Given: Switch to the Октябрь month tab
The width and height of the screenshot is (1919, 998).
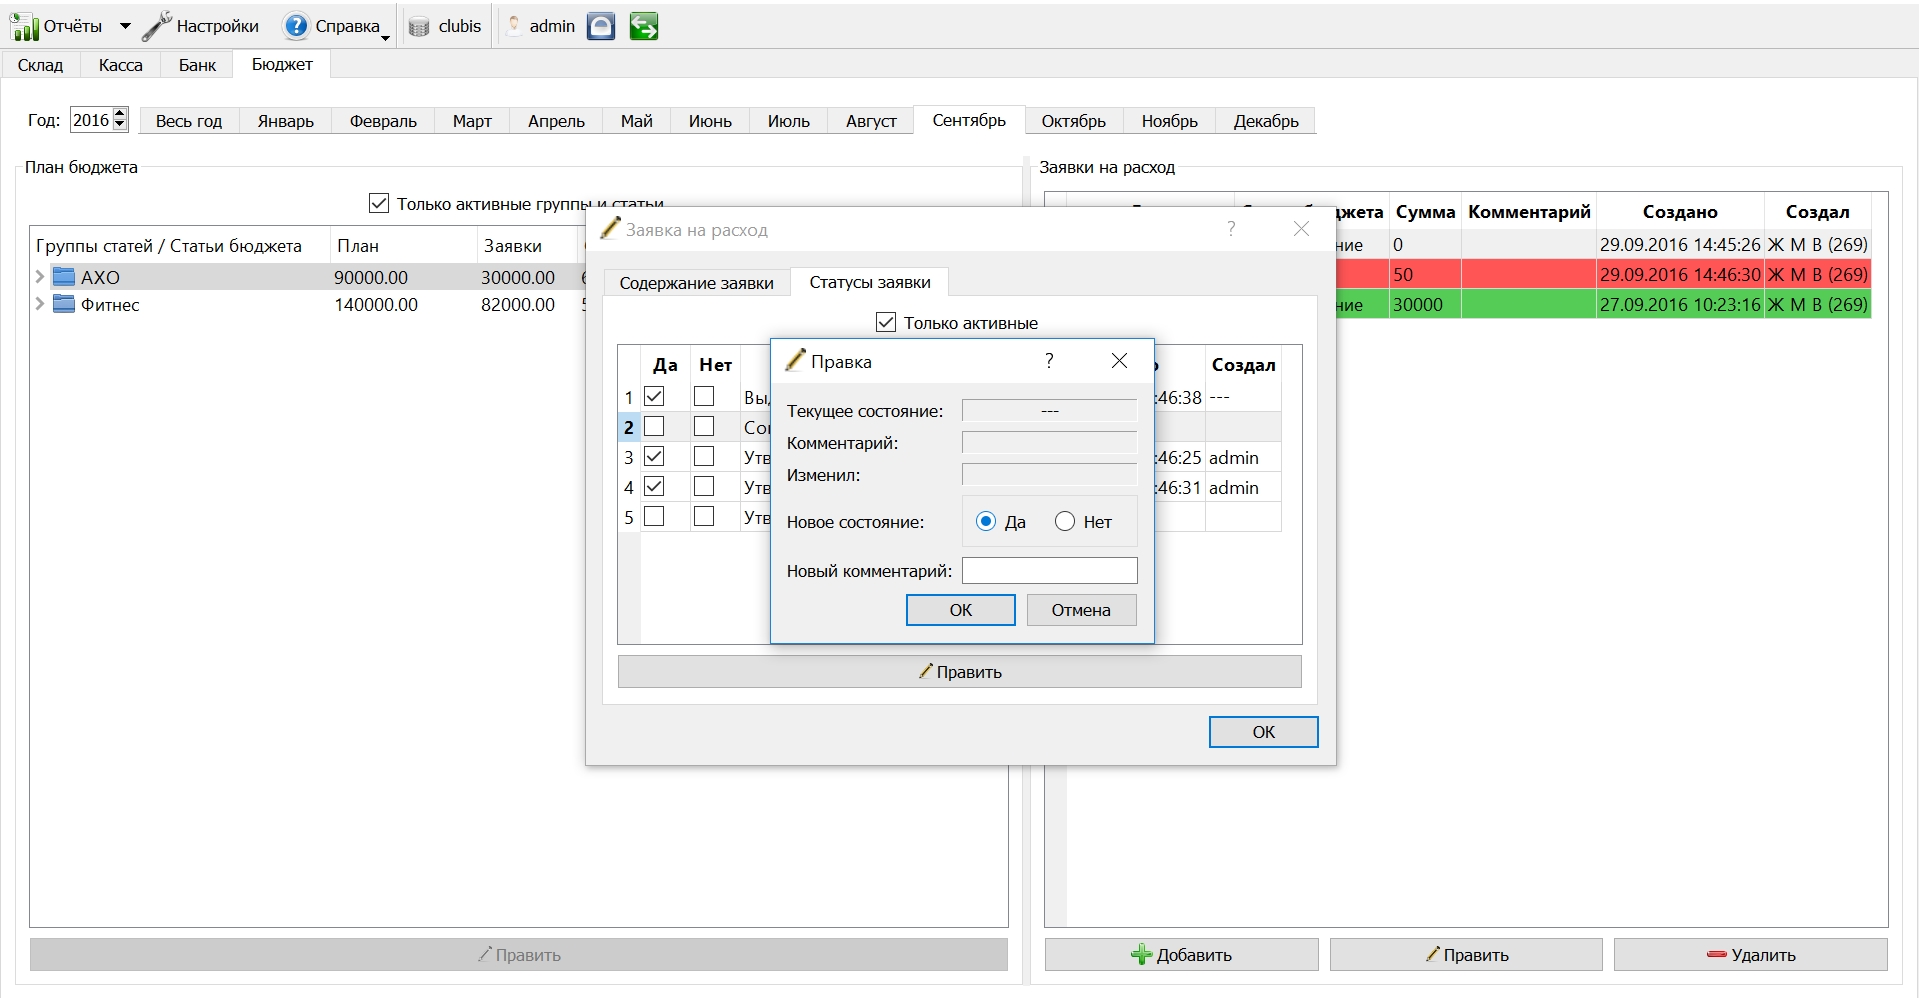Looking at the screenshot, I should click(1073, 121).
